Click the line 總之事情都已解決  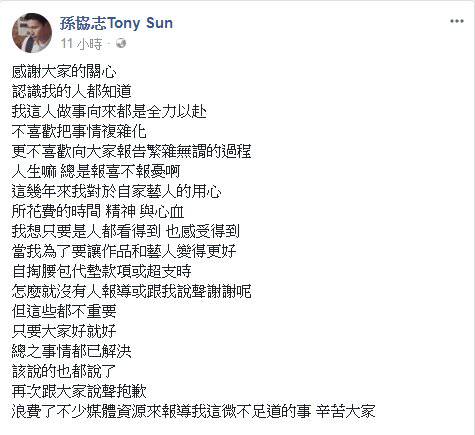[72, 351]
